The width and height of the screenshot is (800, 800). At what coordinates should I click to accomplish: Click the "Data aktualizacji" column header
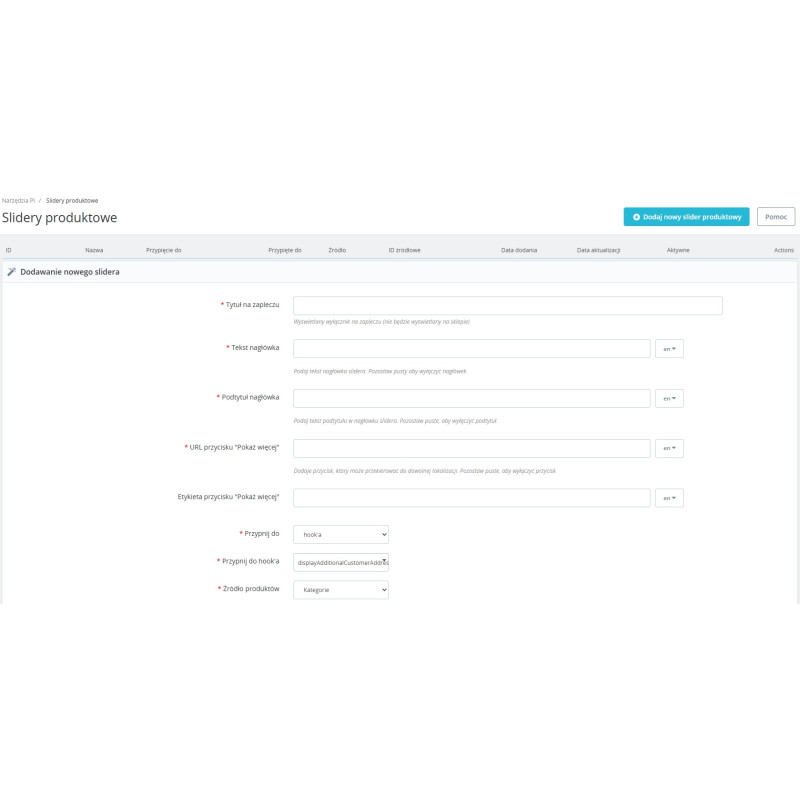click(x=599, y=250)
